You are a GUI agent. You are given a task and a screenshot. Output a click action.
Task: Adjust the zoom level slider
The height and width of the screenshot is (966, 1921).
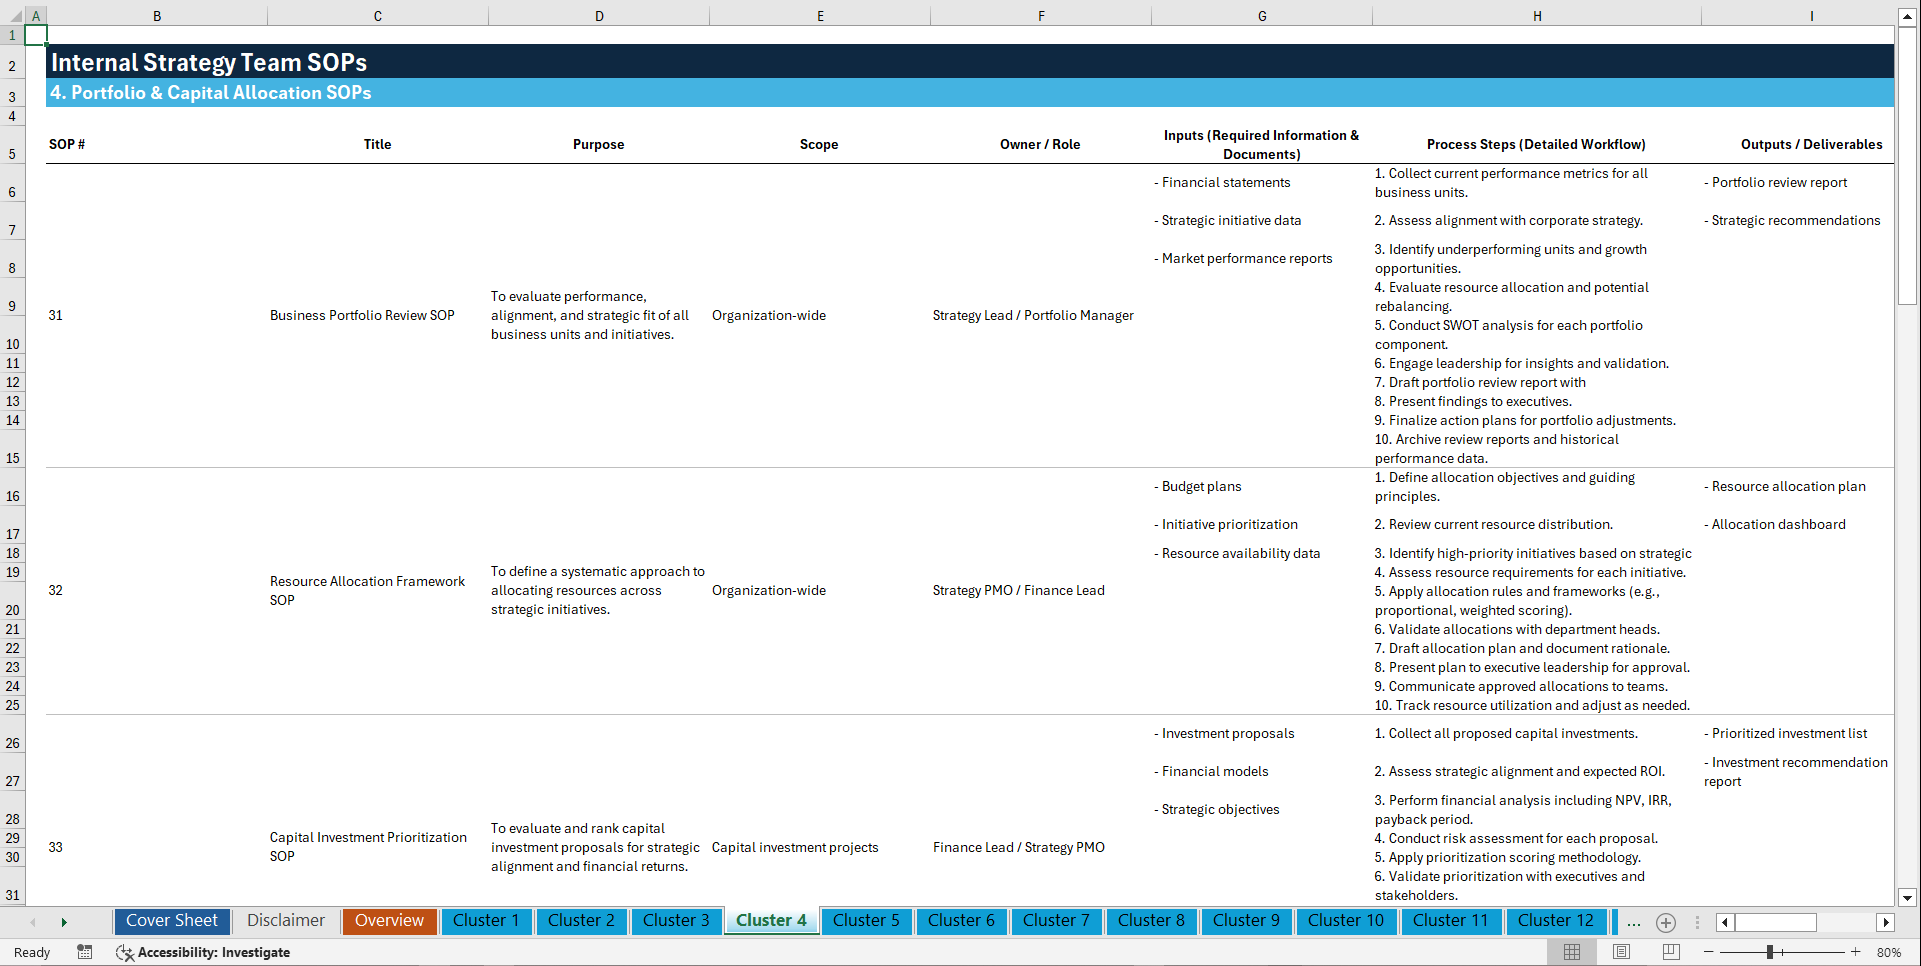point(1770,952)
